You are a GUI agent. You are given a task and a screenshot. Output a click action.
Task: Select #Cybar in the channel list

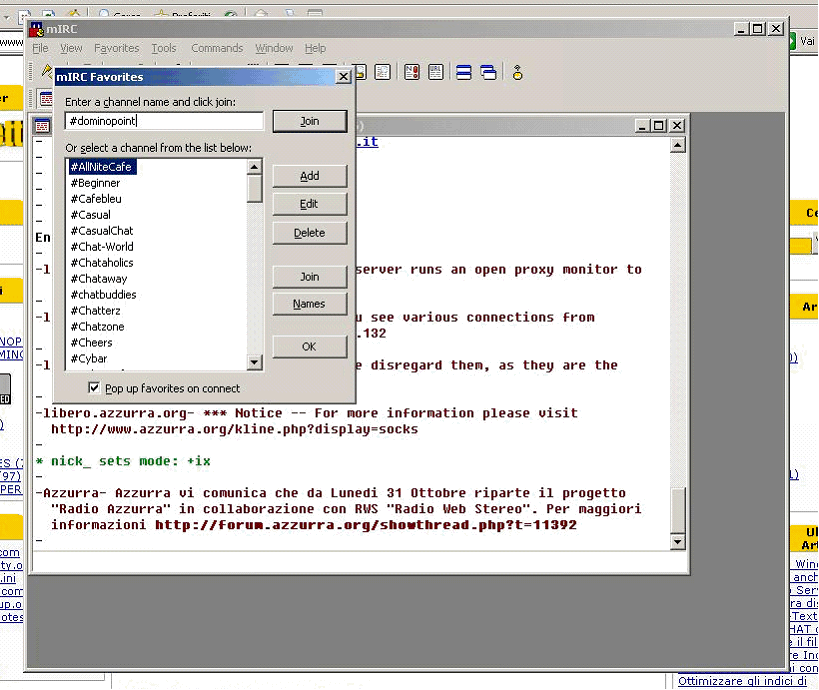coord(89,359)
